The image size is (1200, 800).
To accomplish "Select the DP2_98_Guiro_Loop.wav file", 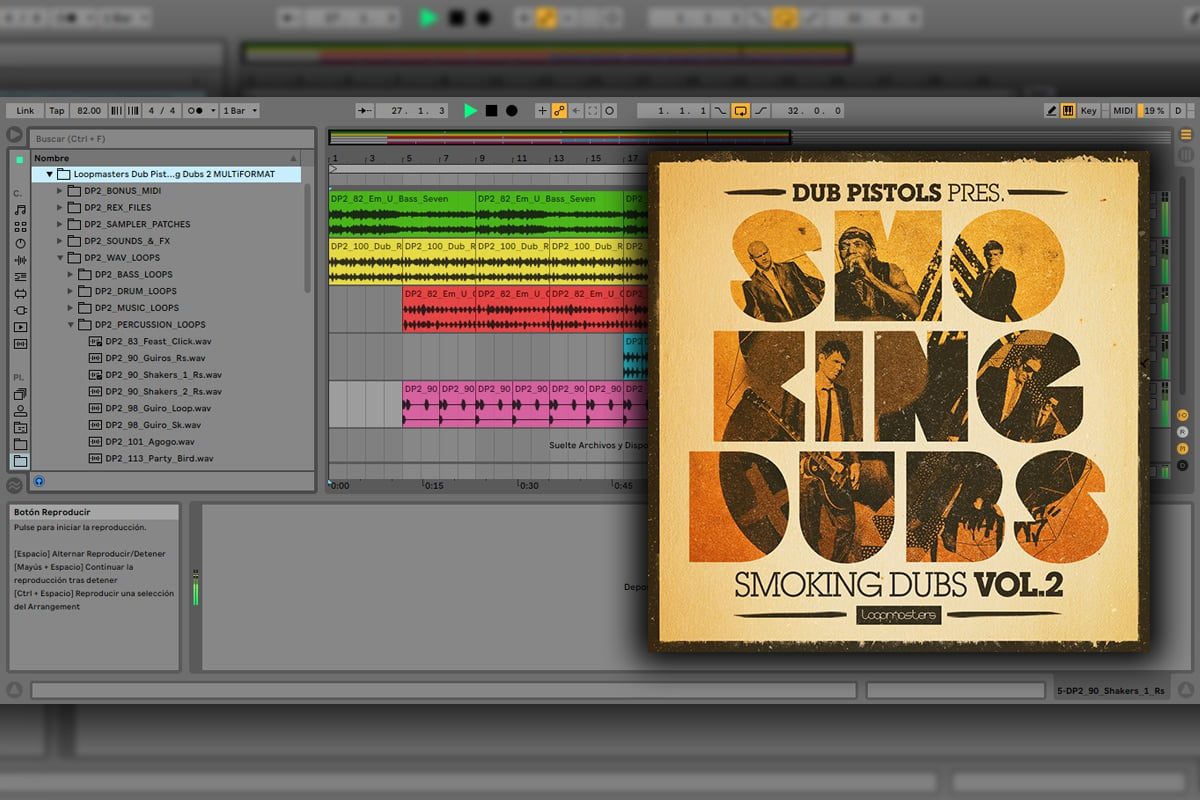I will [x=158, y=408].
